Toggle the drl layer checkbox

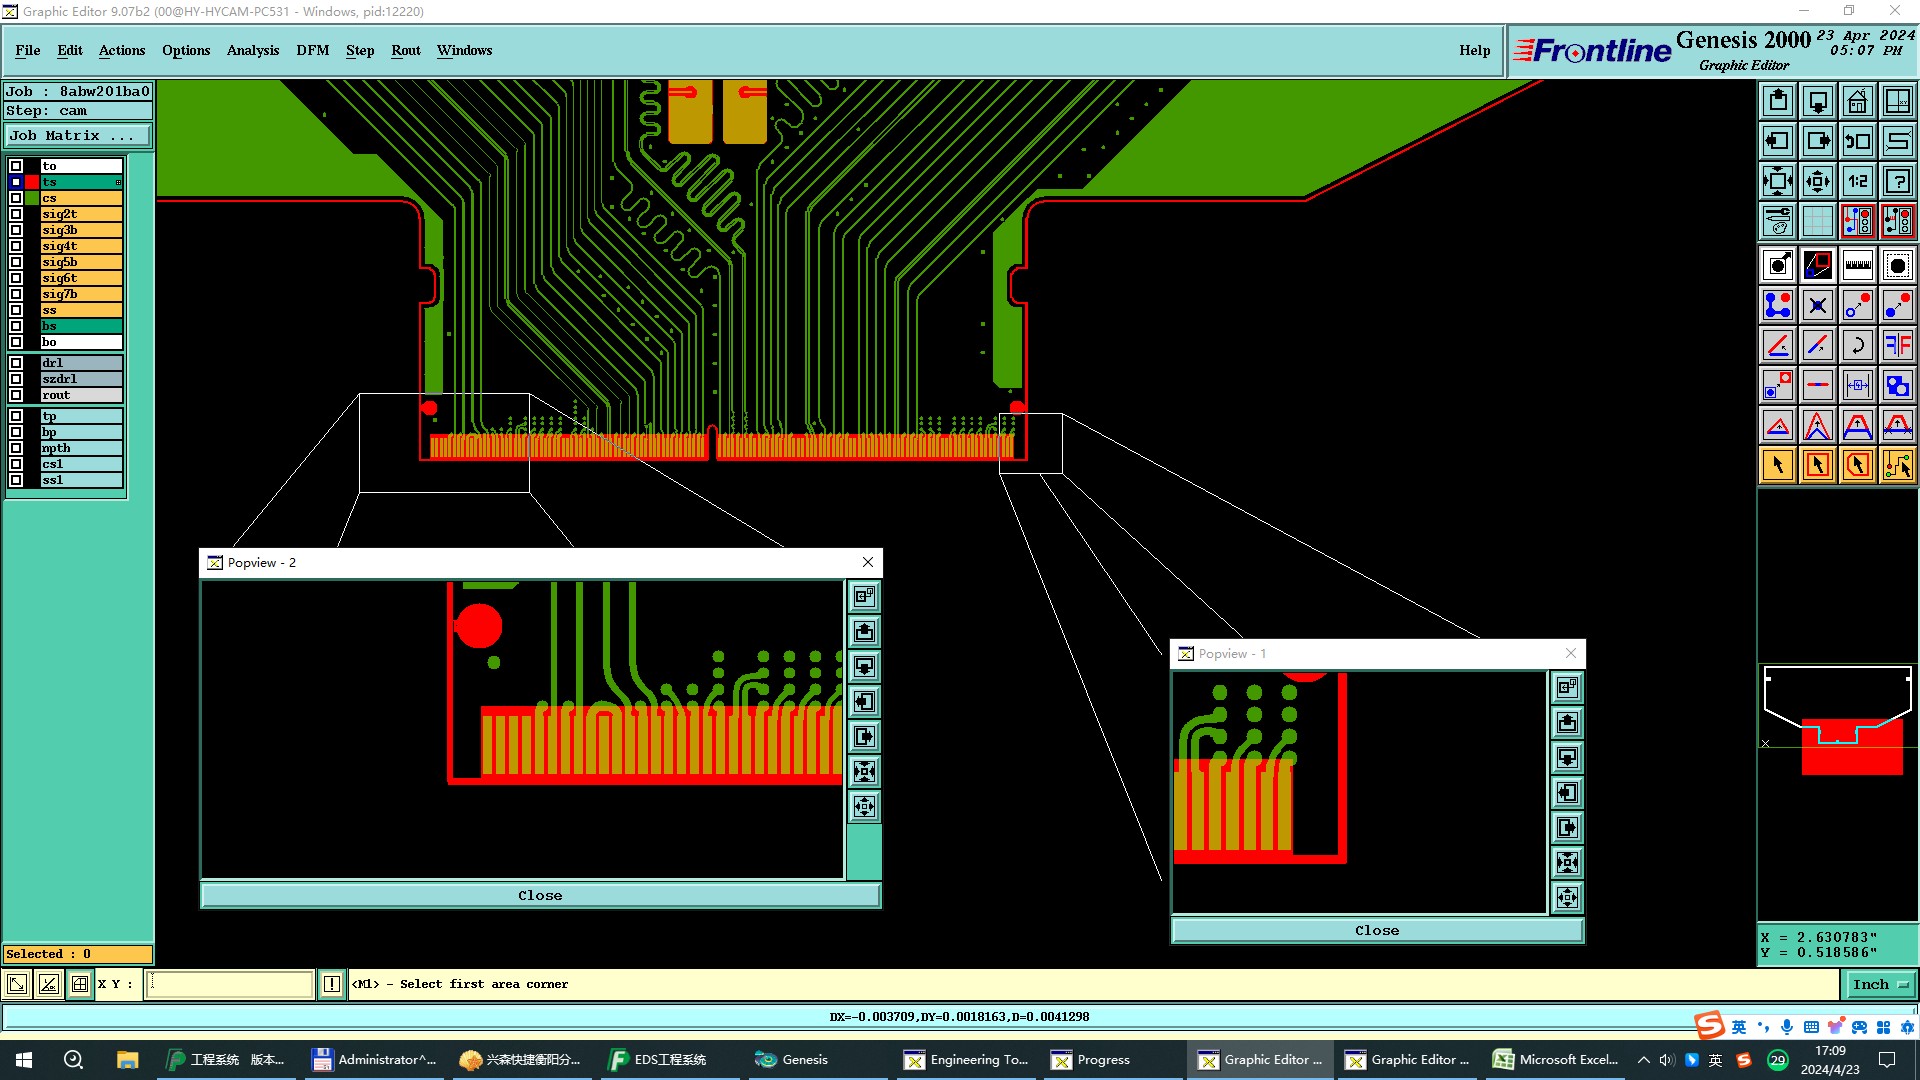16,363
